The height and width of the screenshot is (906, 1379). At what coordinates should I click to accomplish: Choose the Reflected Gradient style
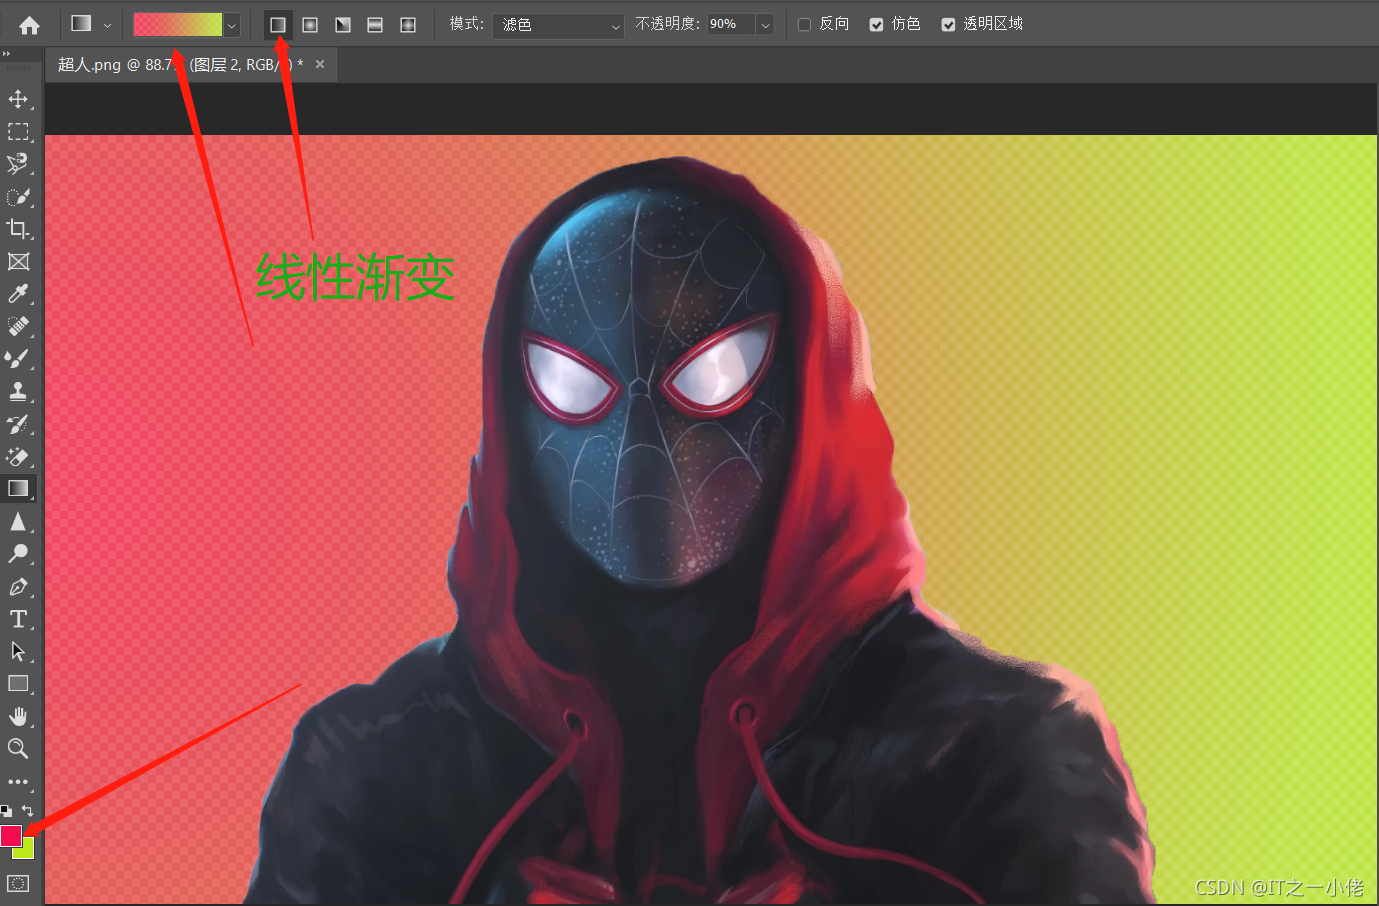[375, 24]
